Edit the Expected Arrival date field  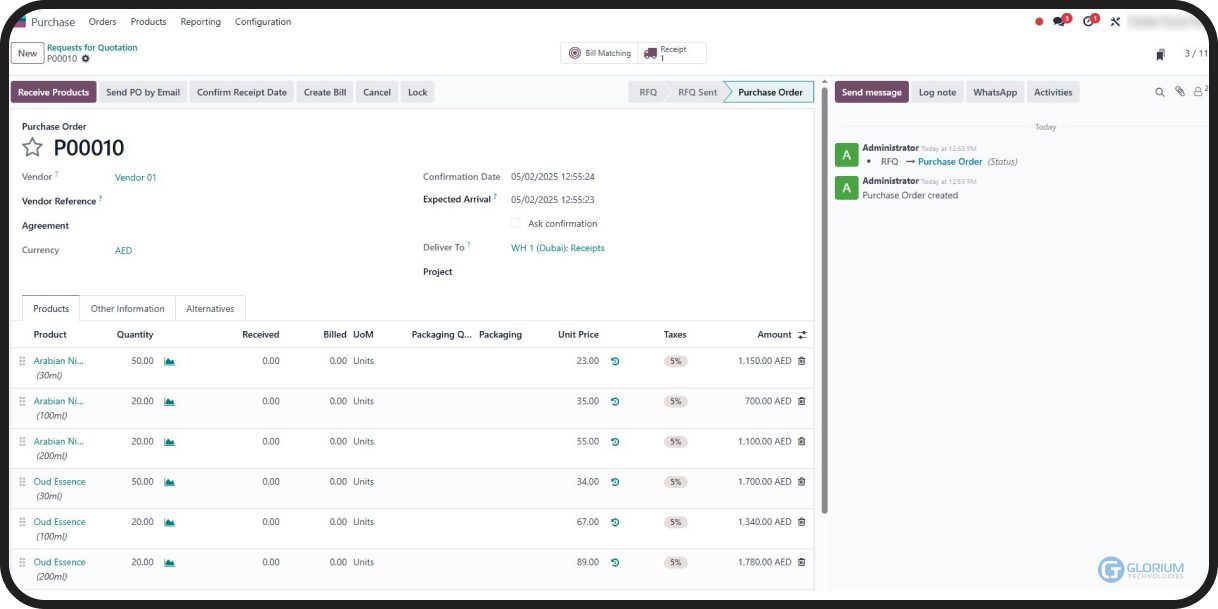coord(553,199)
